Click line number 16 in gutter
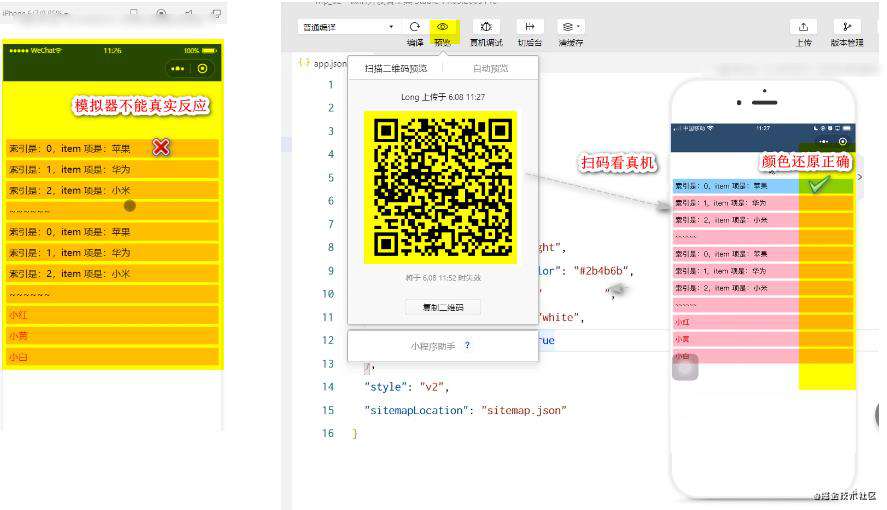Screen dimensions: 887x510 pyautogui.click(x=328, y=433)
